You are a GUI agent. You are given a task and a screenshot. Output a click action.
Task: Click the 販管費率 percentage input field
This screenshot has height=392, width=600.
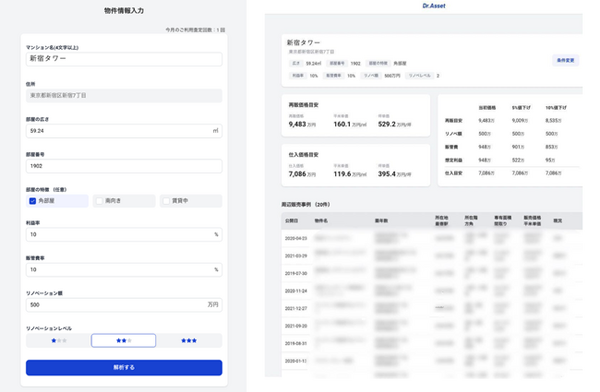coord(124,270)
